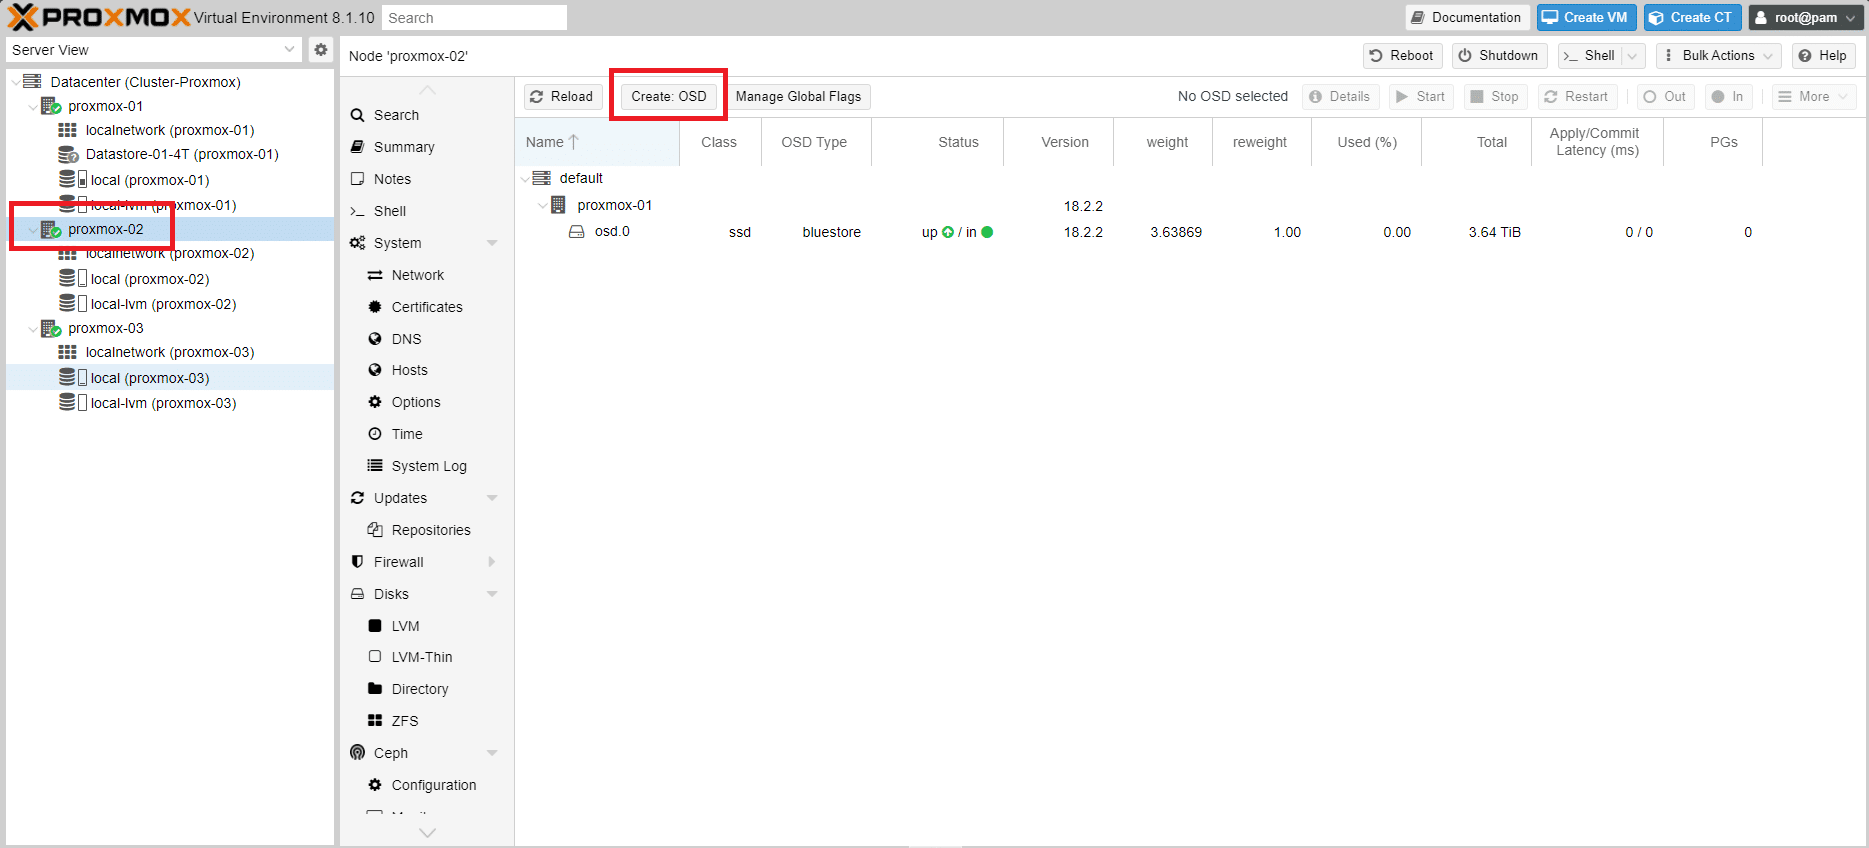This screenshot has width=1869, height=848.
Task: Open Server View settings gear
Action: [321, 49]
